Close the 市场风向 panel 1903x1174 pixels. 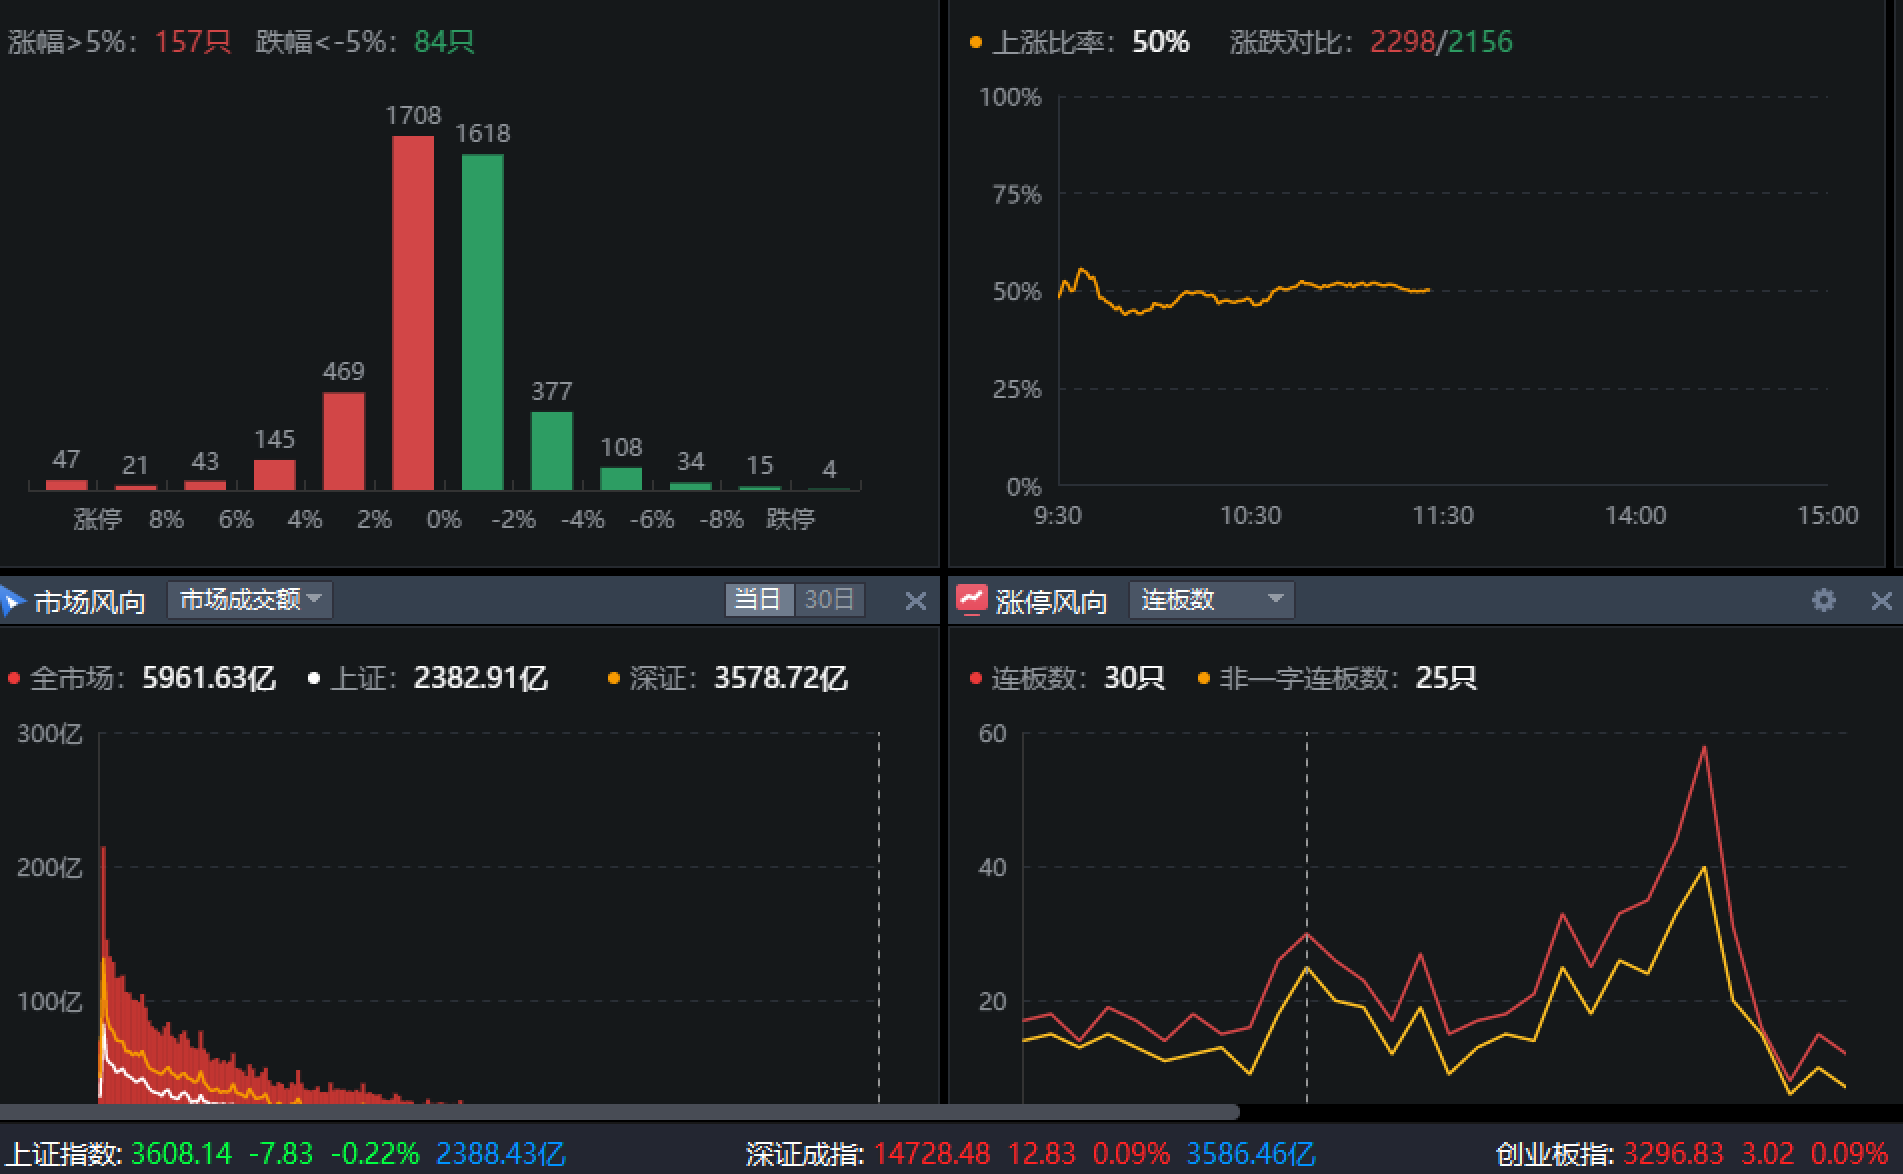(915, 601)
